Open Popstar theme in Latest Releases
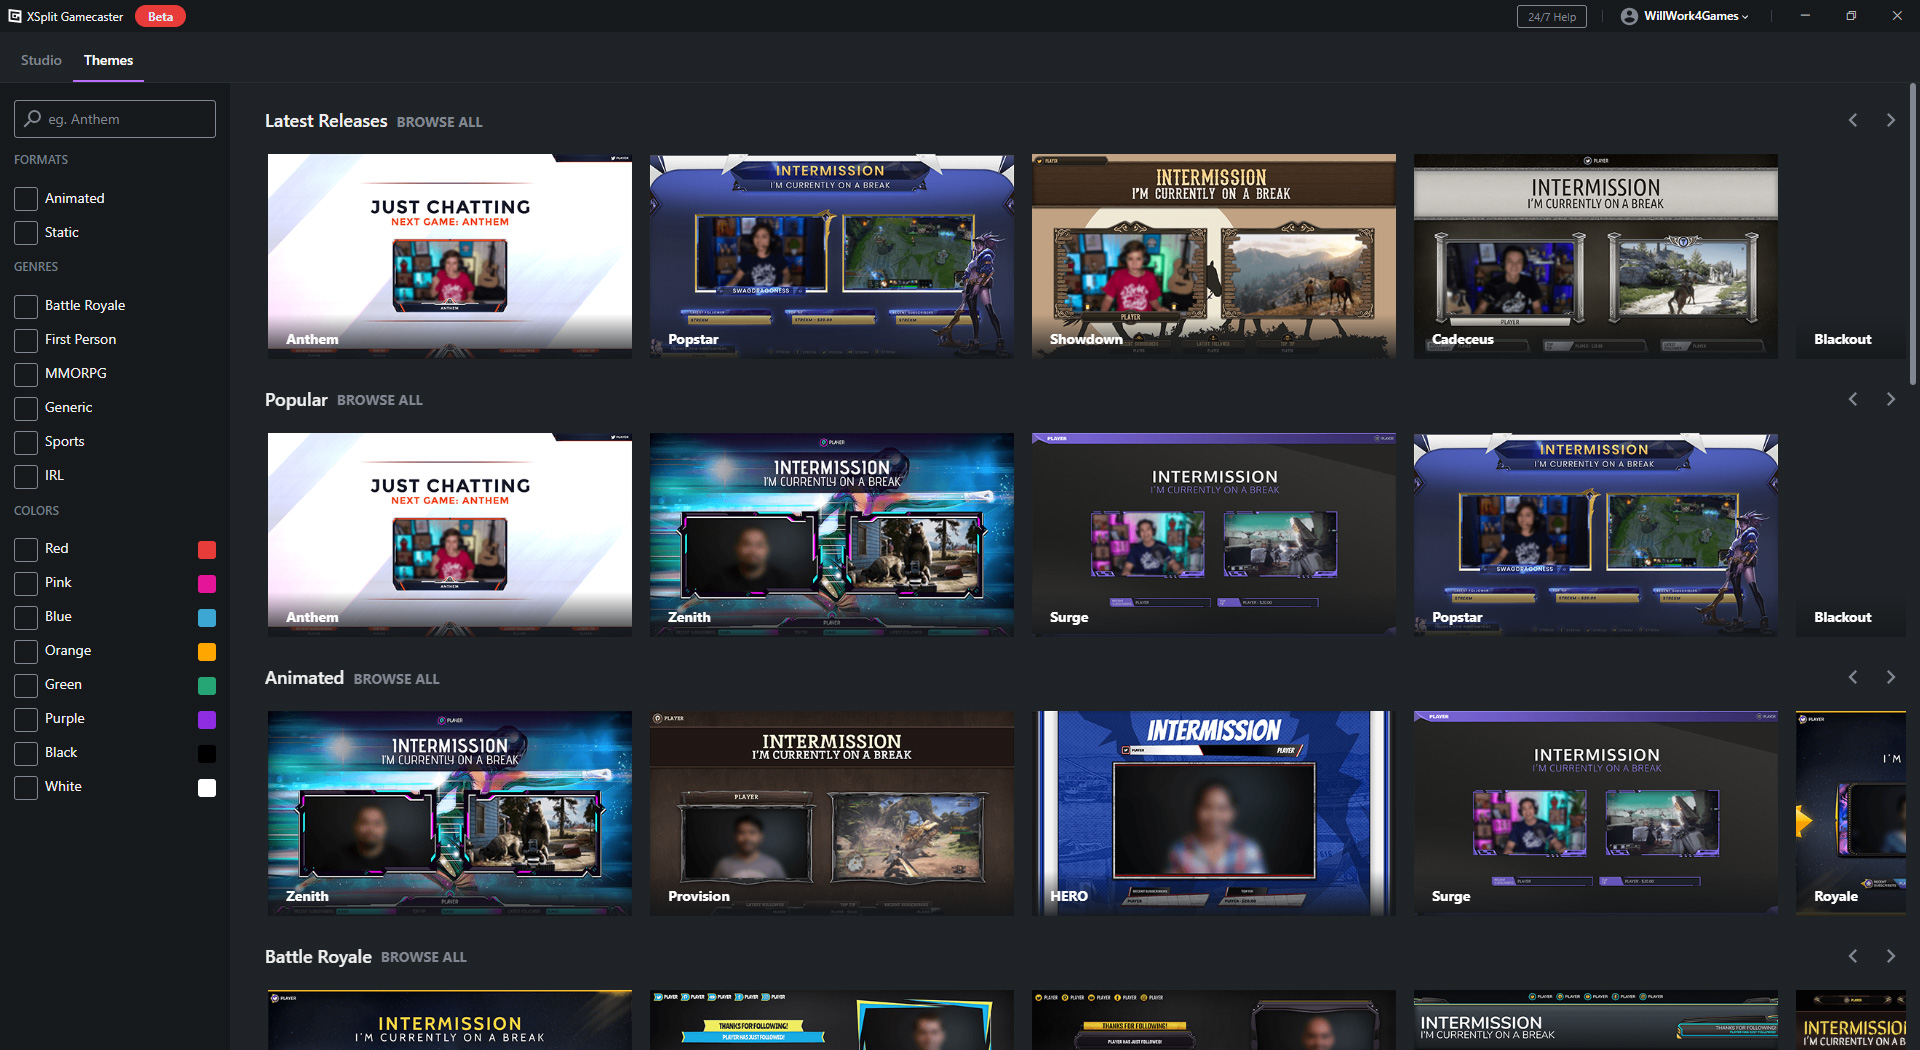This screenshot has width=1920, height=1050. (x=832, y=256)
